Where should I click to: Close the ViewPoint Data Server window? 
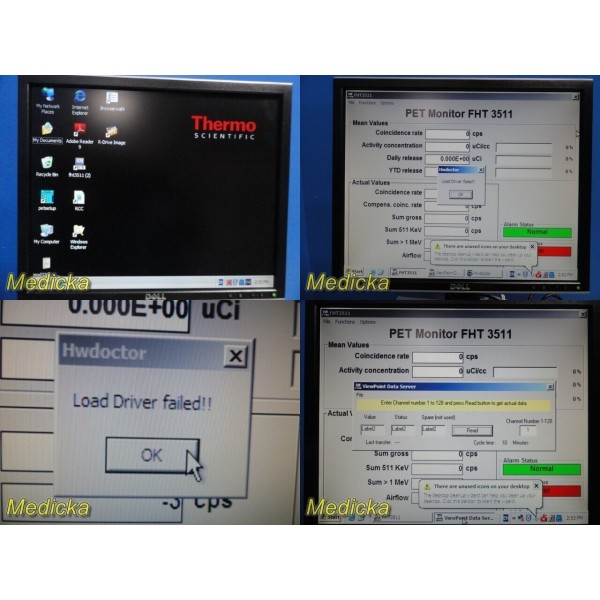tap(550, 387)
